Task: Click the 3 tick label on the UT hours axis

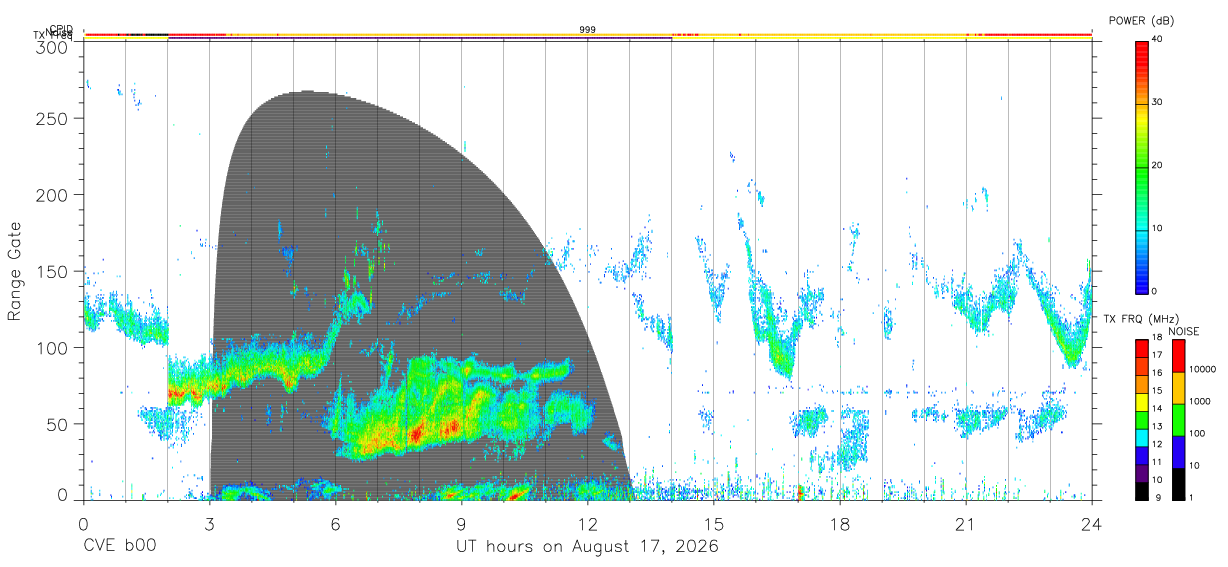Action: pos(209,523)
